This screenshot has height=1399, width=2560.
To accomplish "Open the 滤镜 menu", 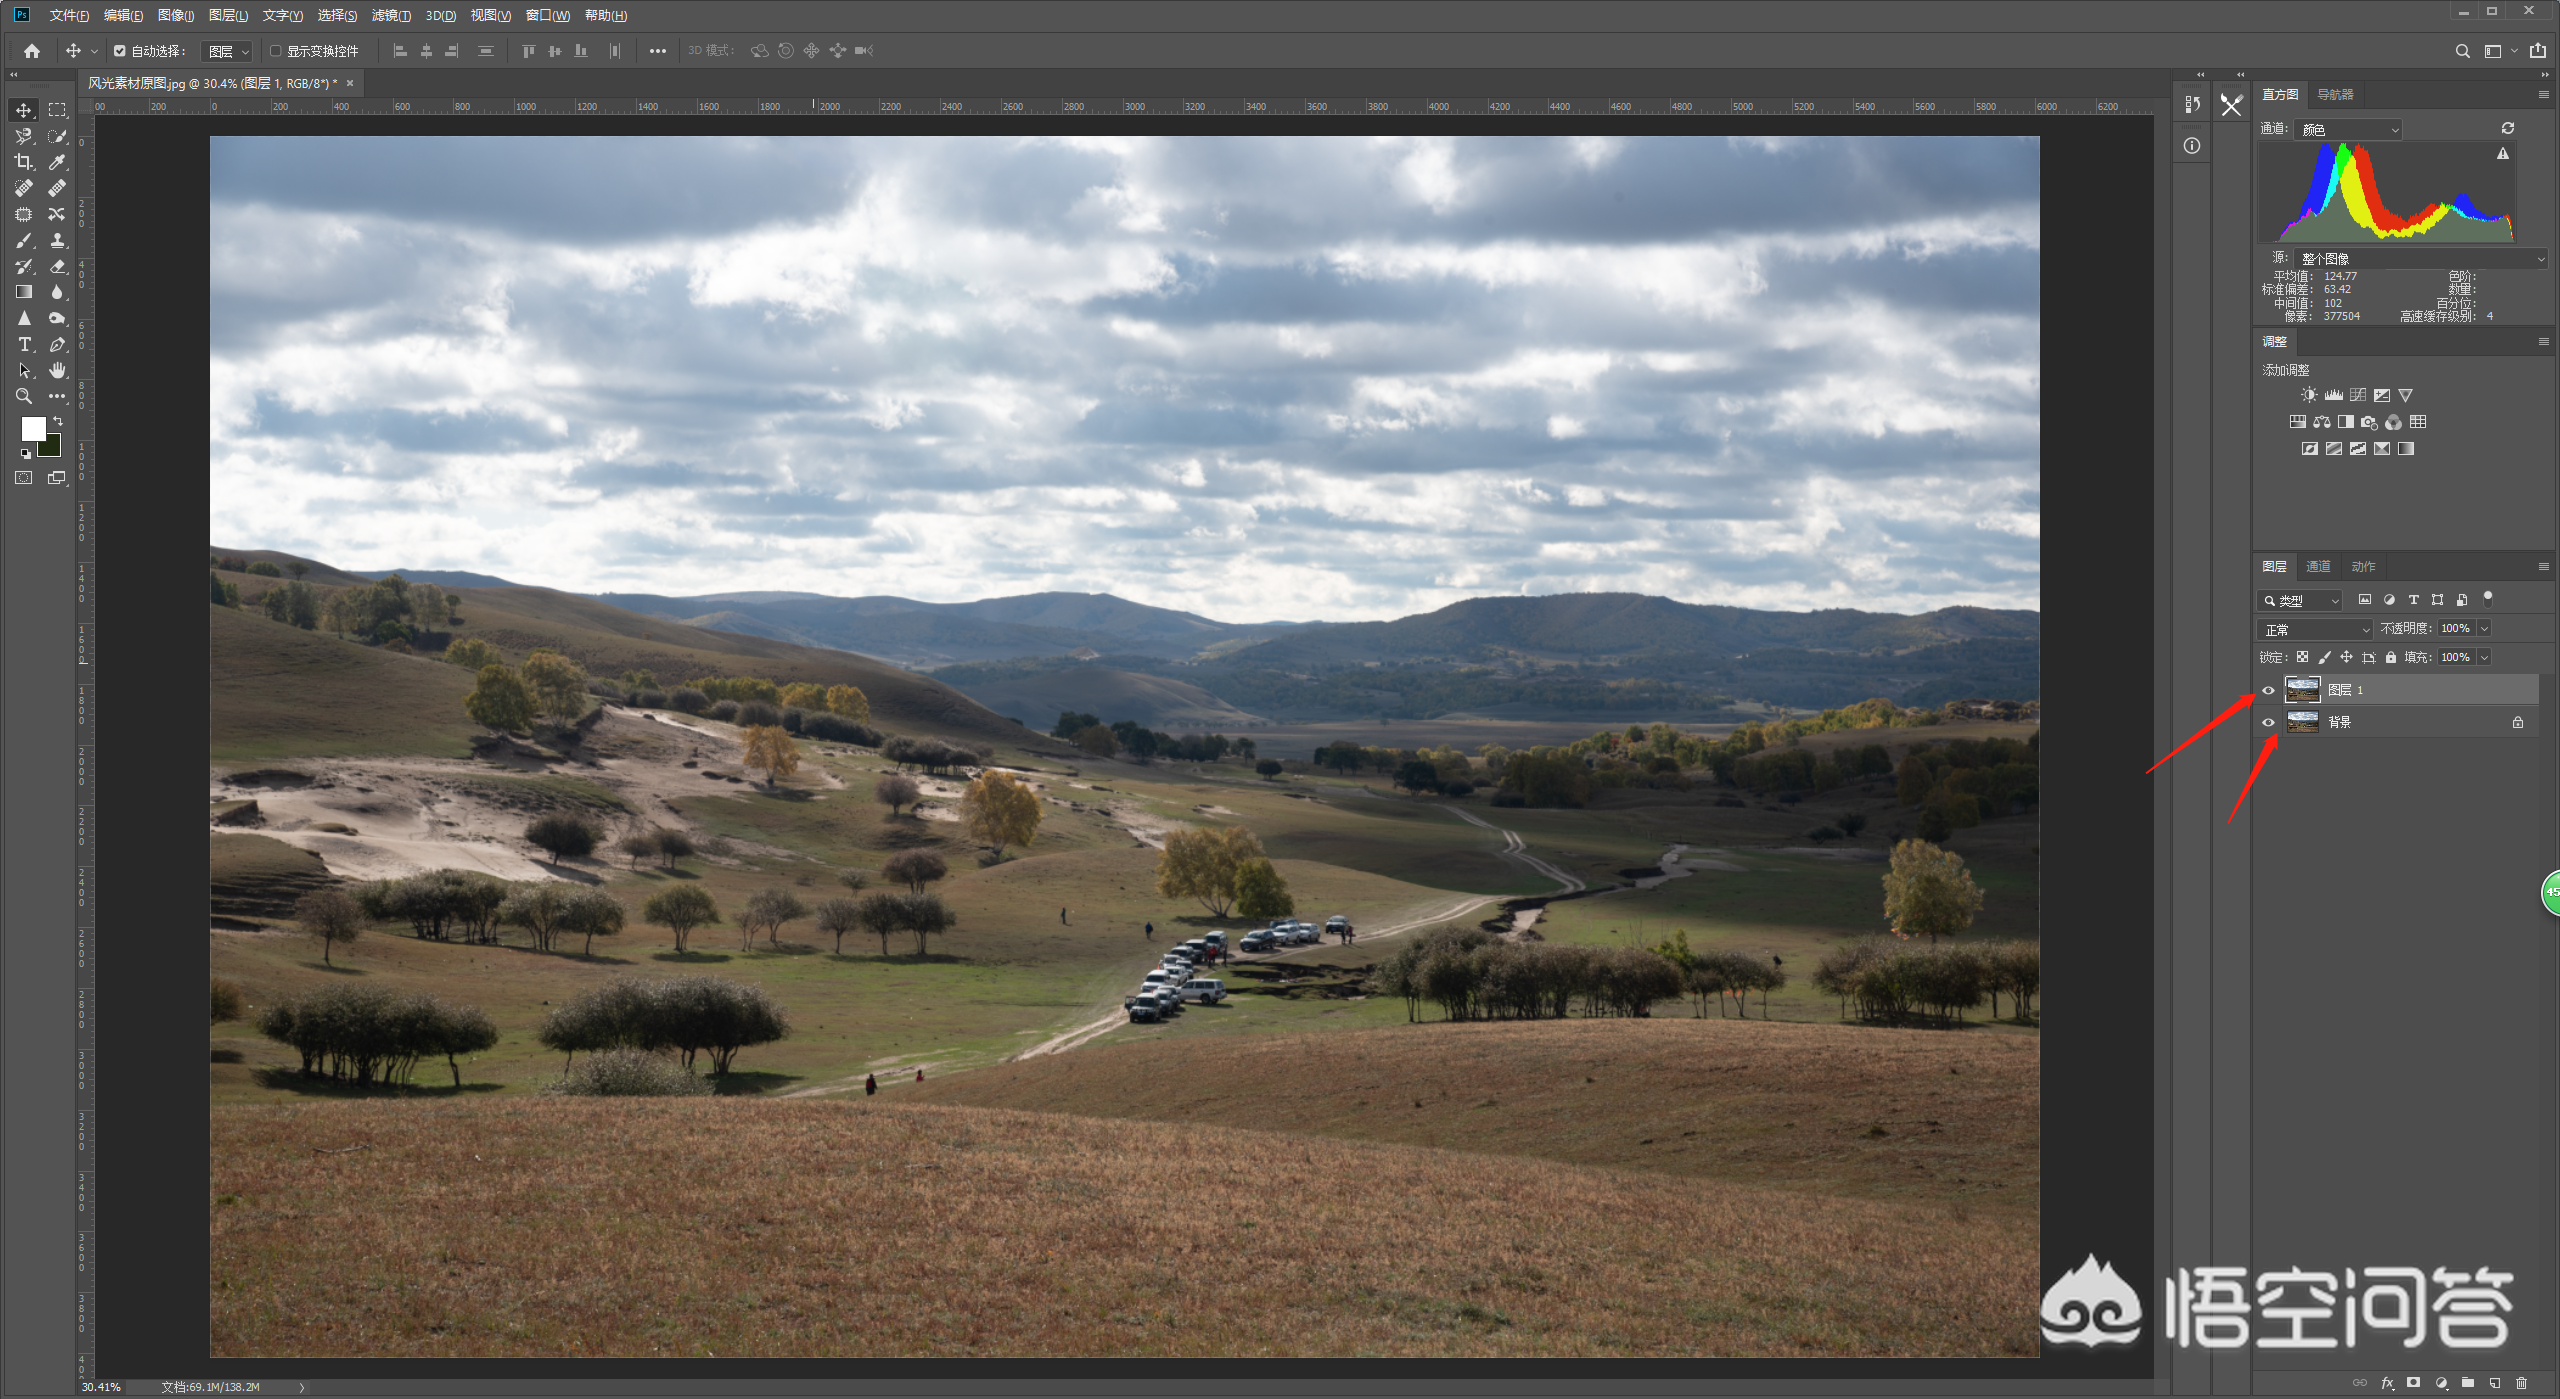I will [x=390, y=15].
